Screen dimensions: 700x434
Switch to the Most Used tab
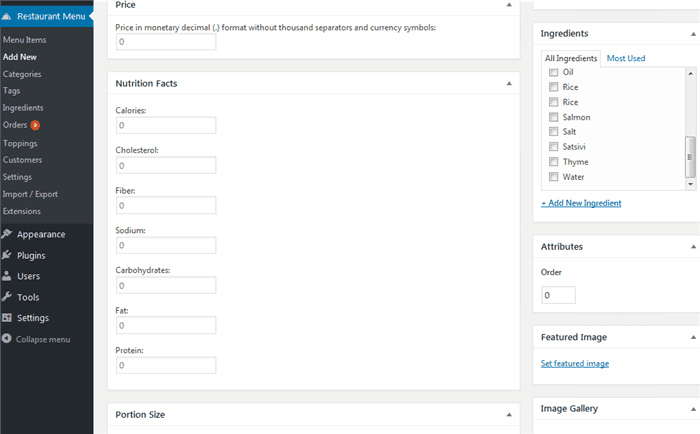point(626,58)
